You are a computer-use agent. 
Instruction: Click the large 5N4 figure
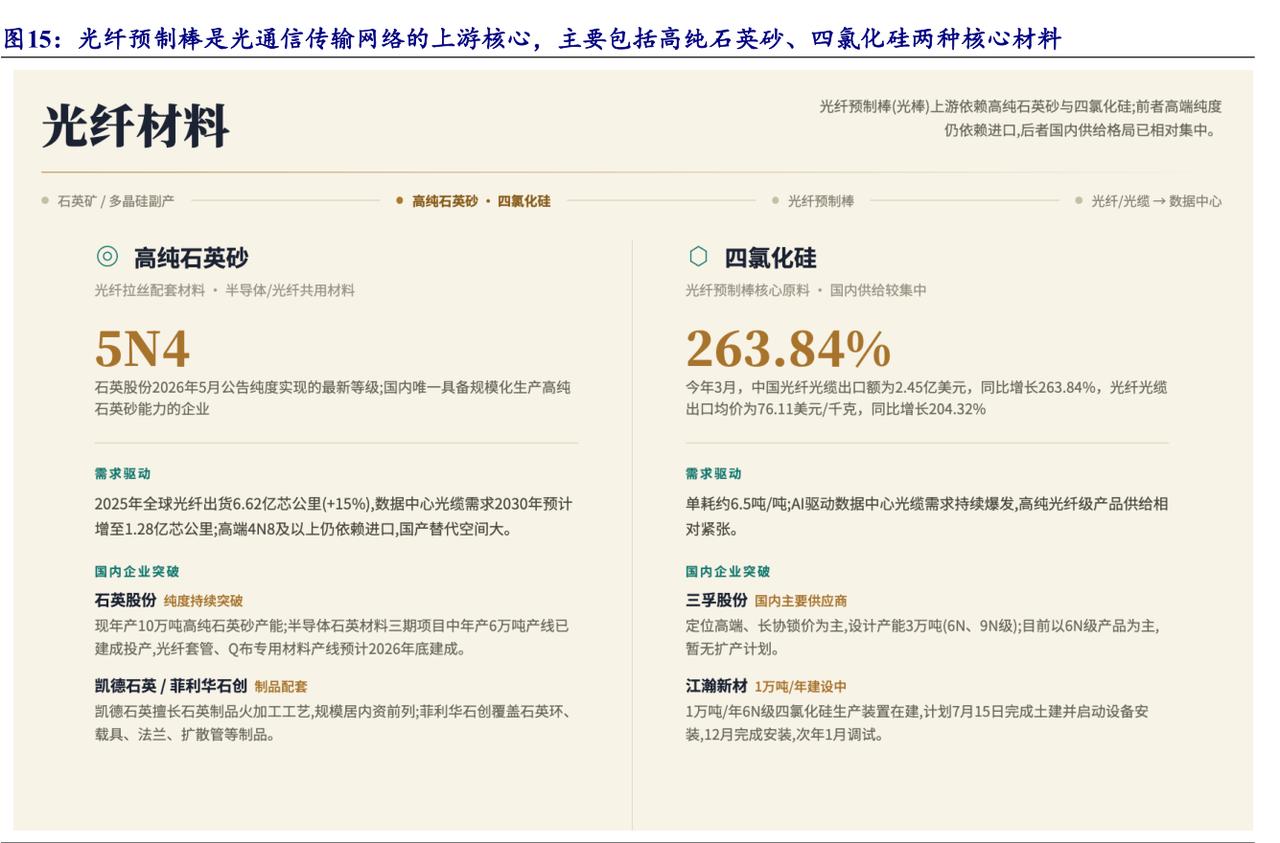142,349
